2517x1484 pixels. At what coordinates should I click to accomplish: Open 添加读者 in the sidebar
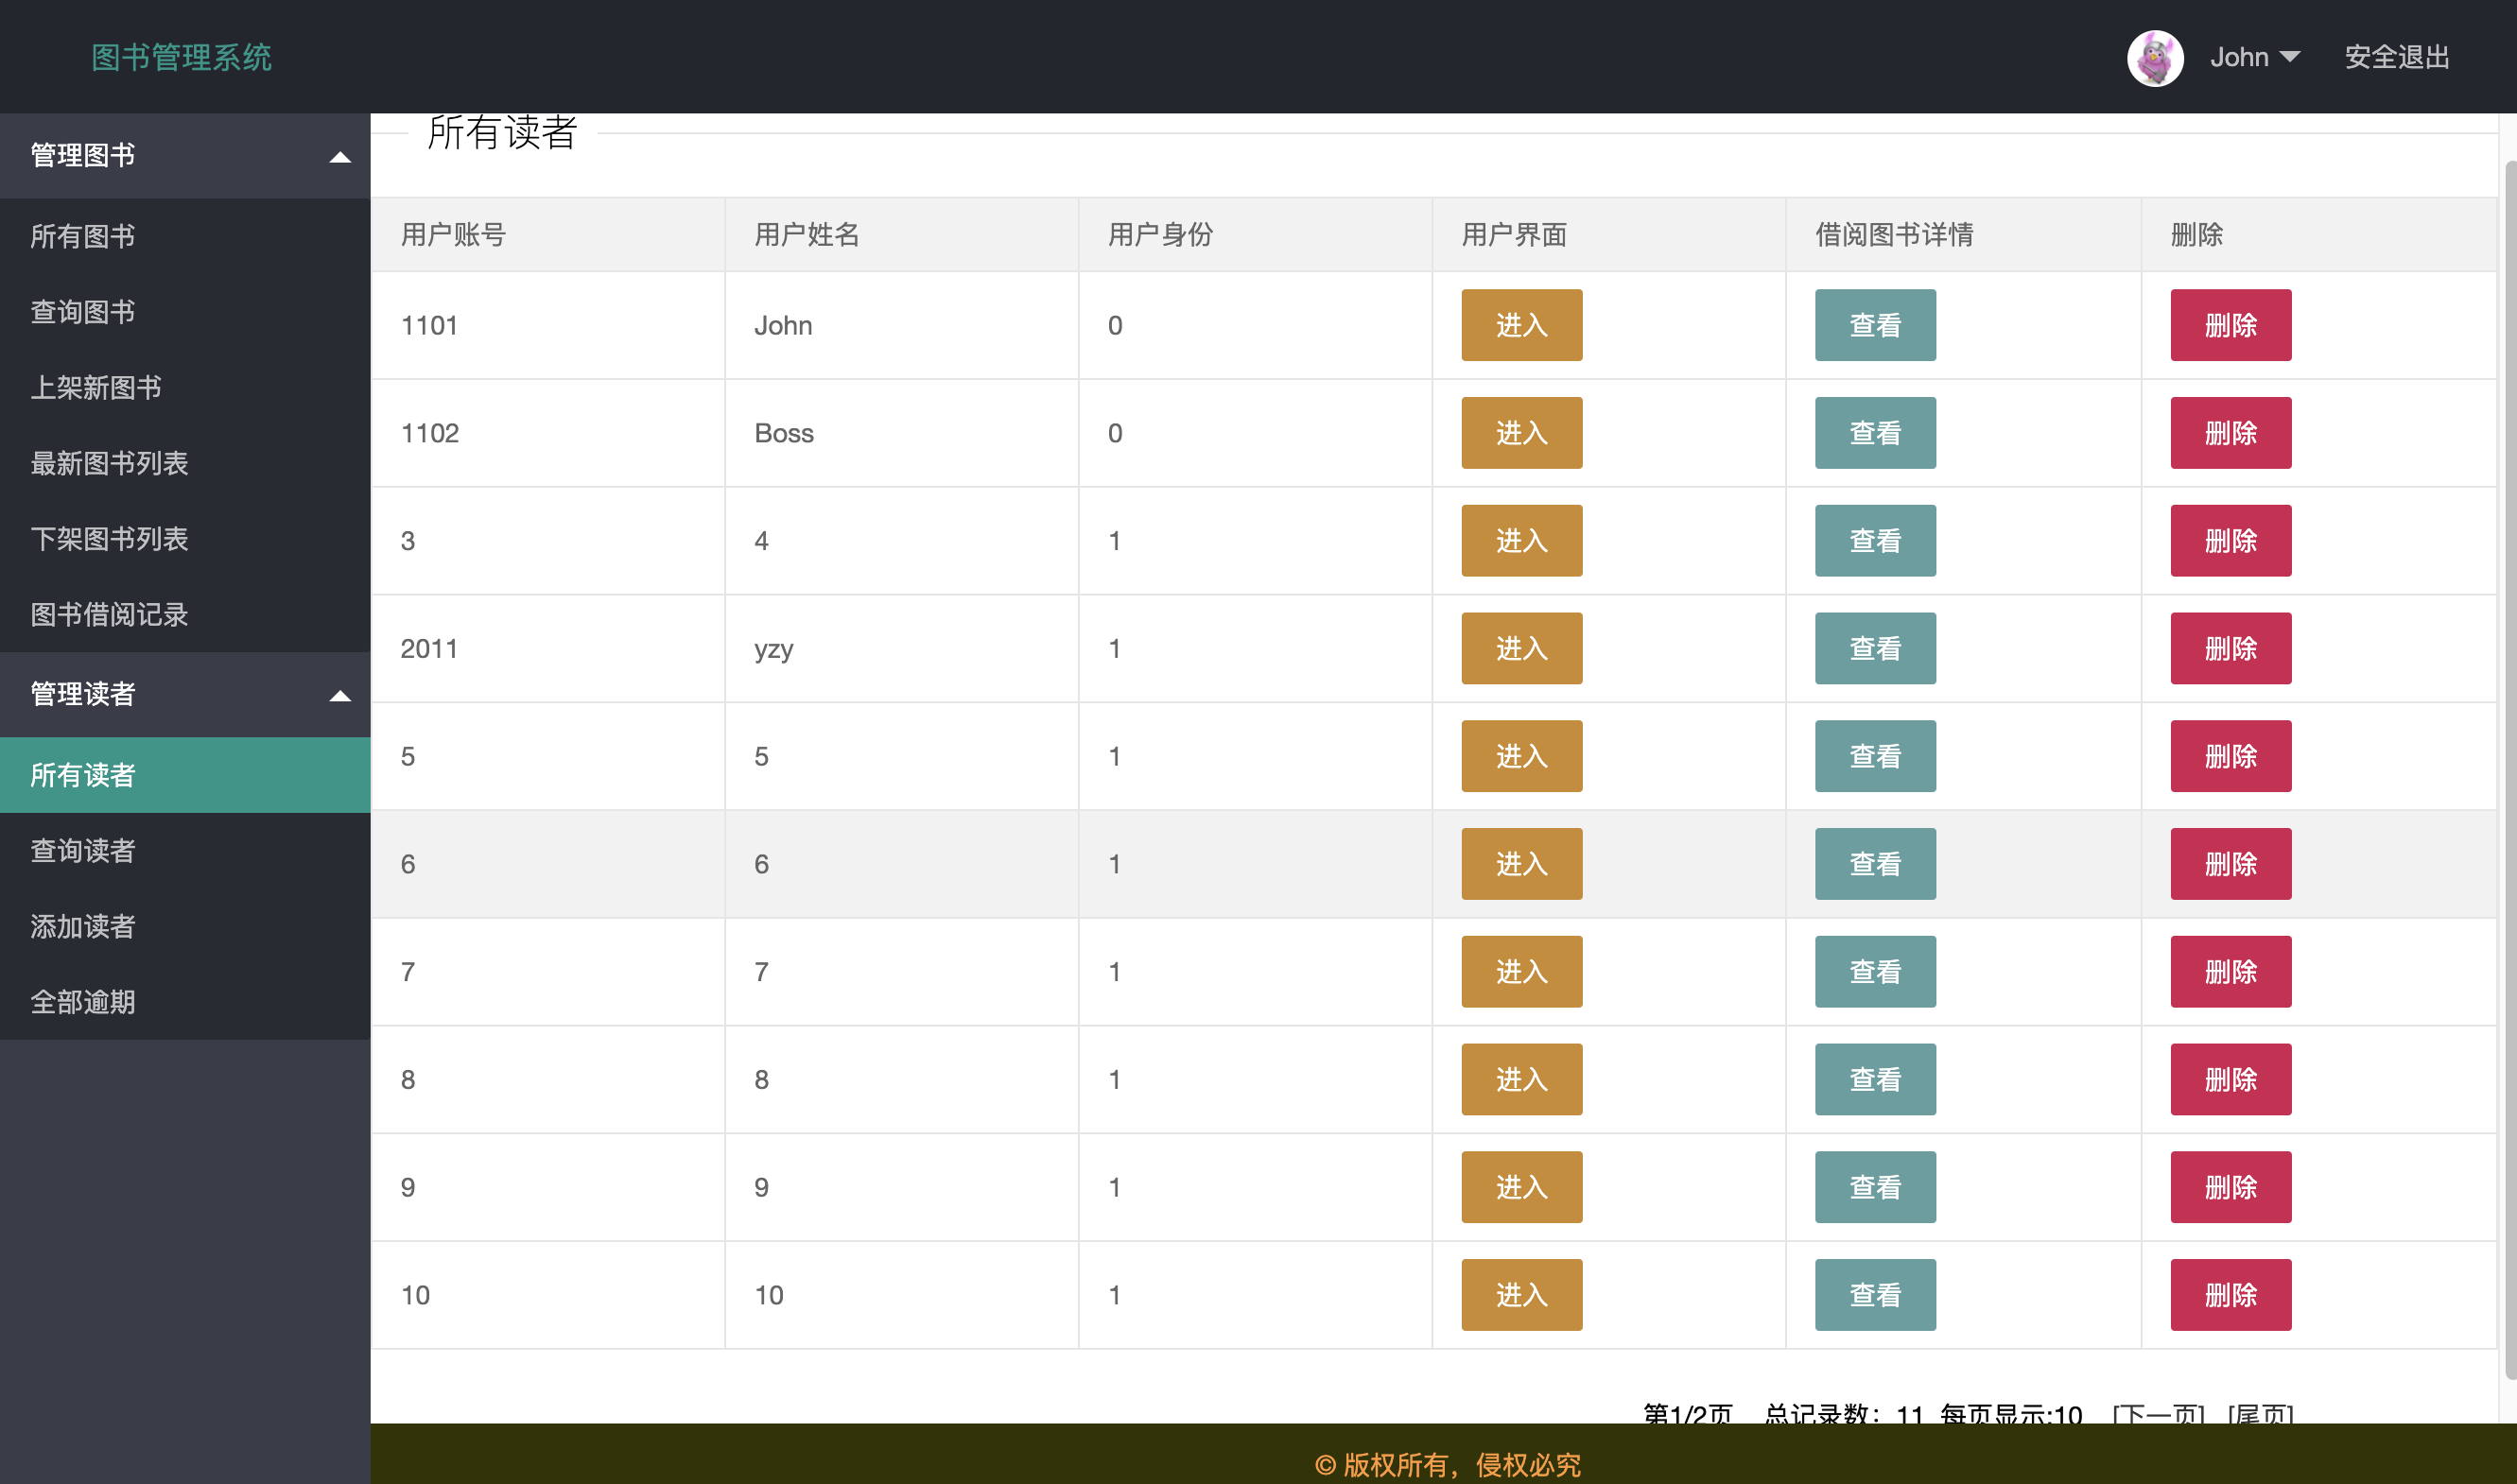coord(185,926)
